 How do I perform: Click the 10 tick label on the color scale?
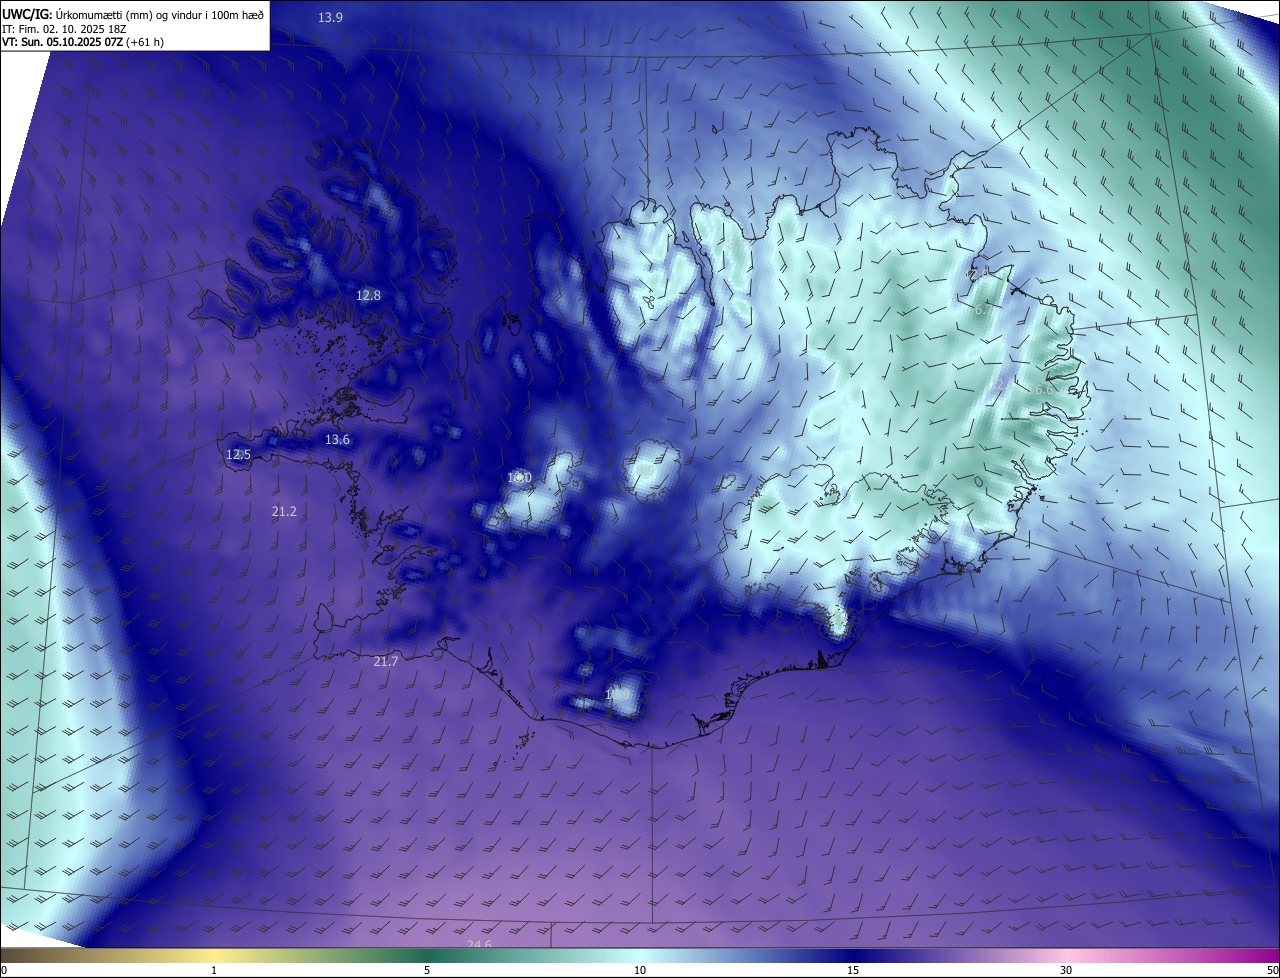point(640,970)
